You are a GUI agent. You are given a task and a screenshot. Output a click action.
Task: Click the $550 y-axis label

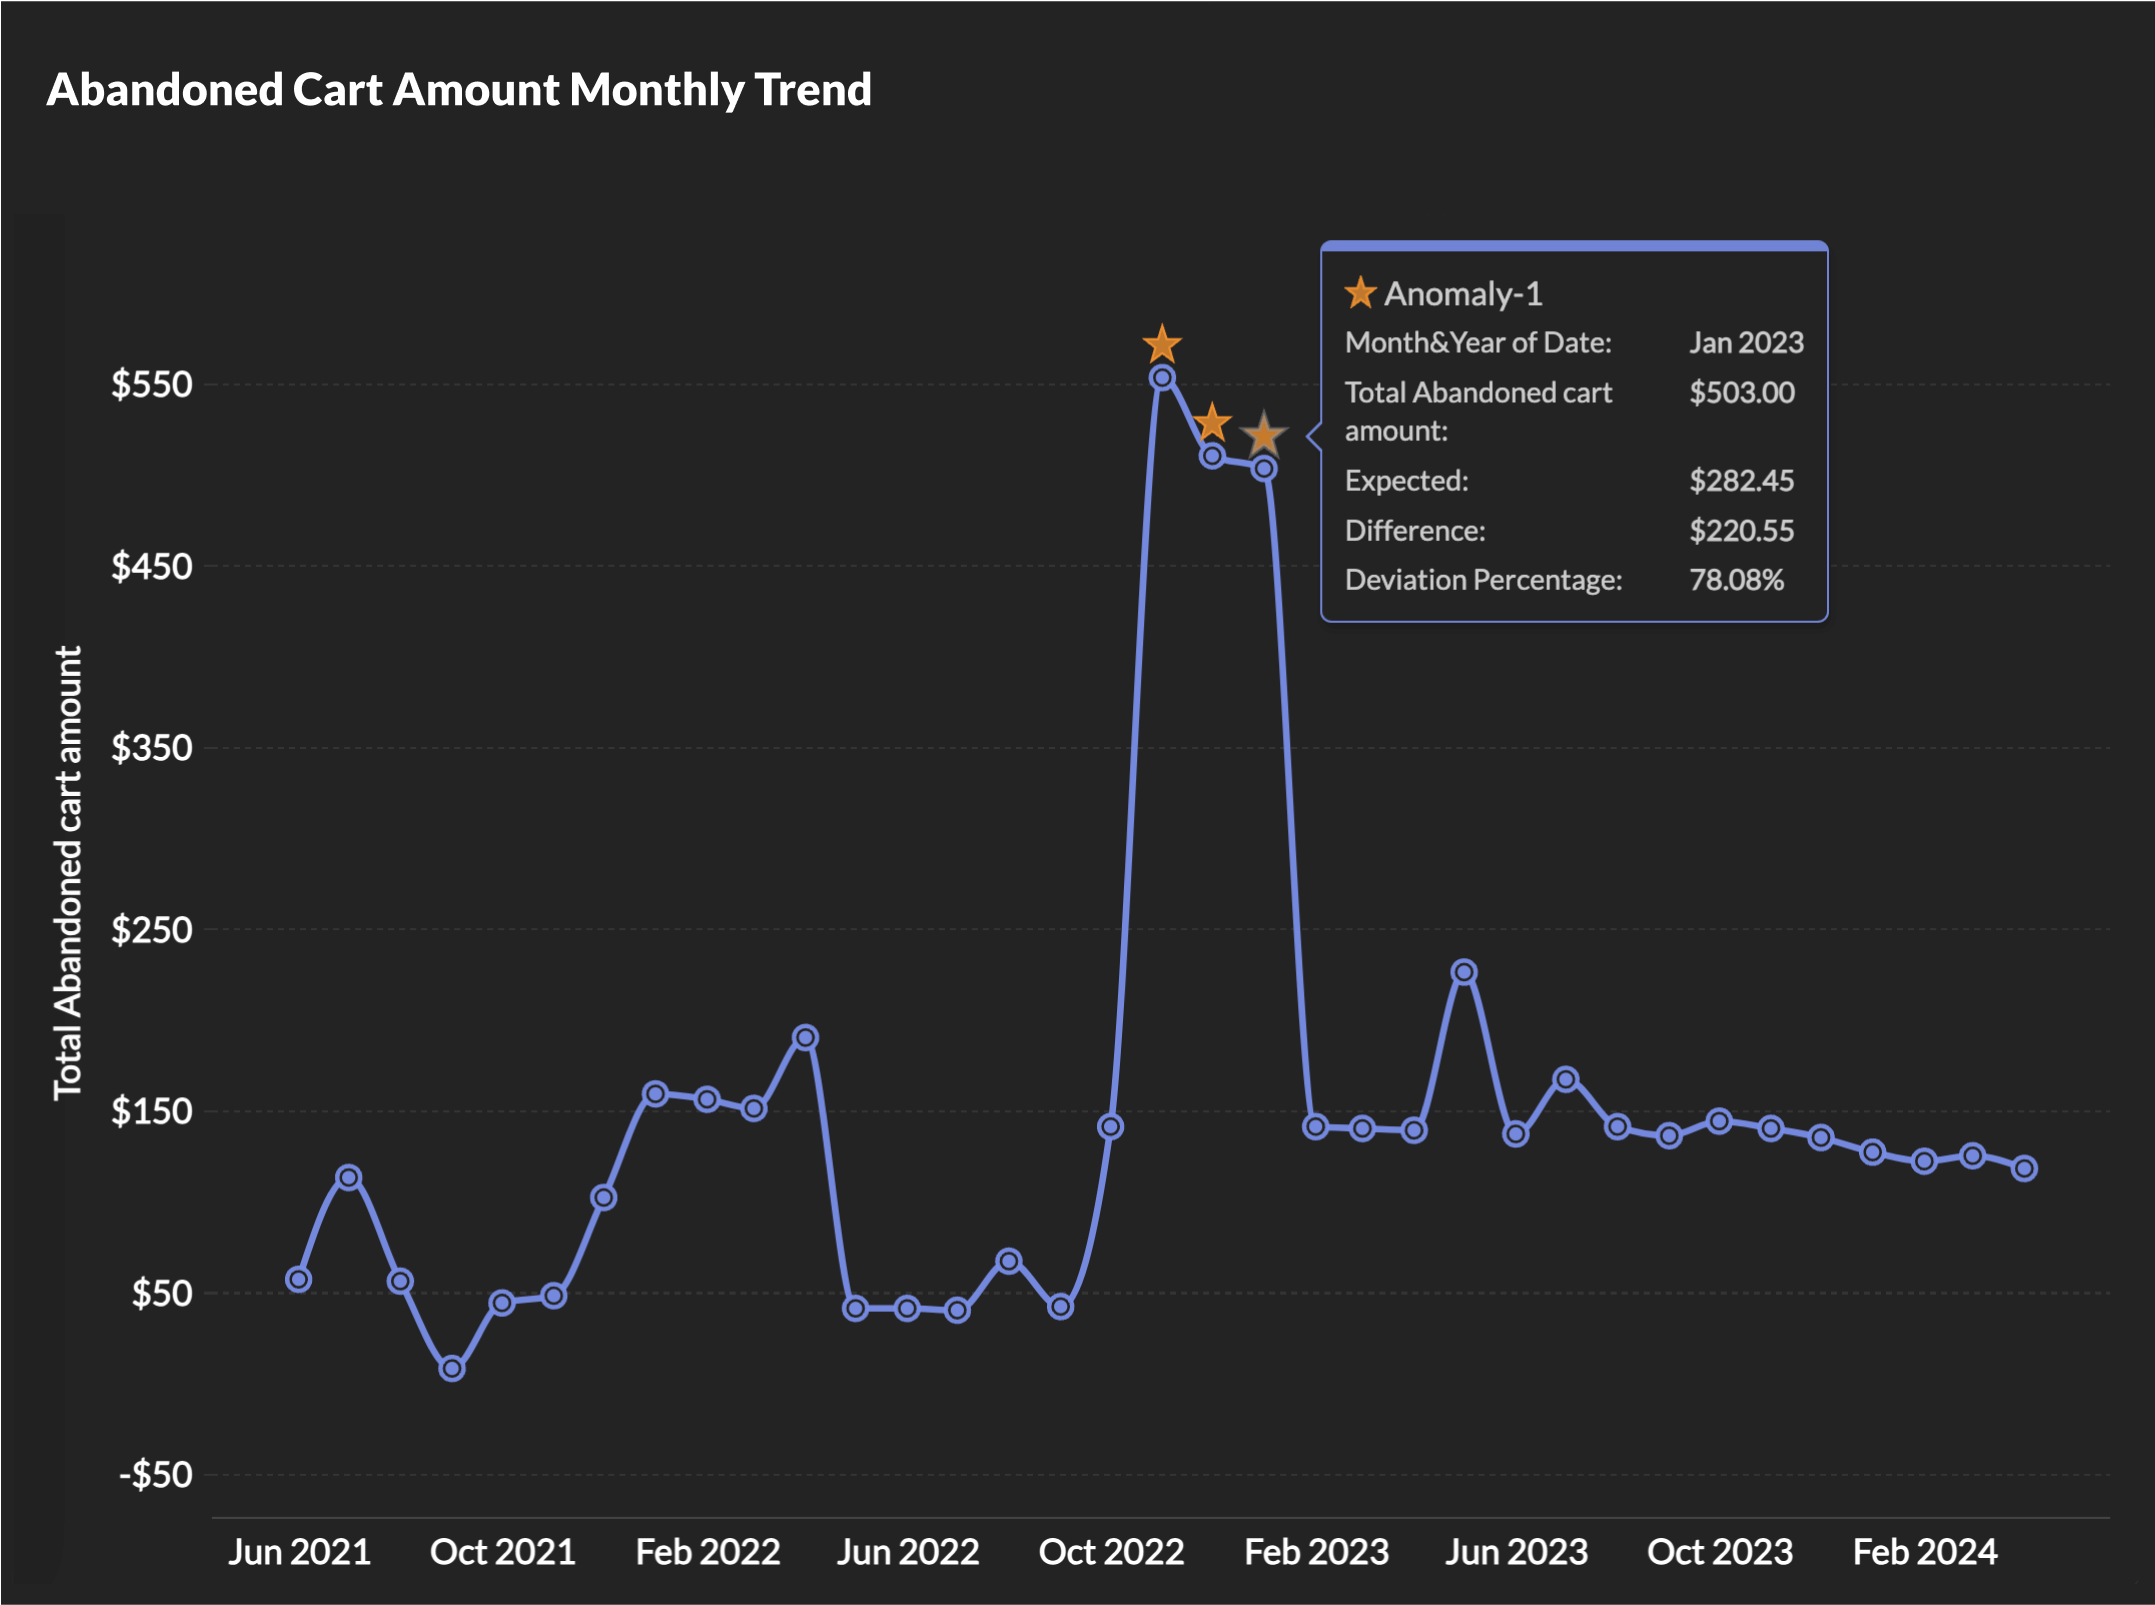(x=151, y=385)
